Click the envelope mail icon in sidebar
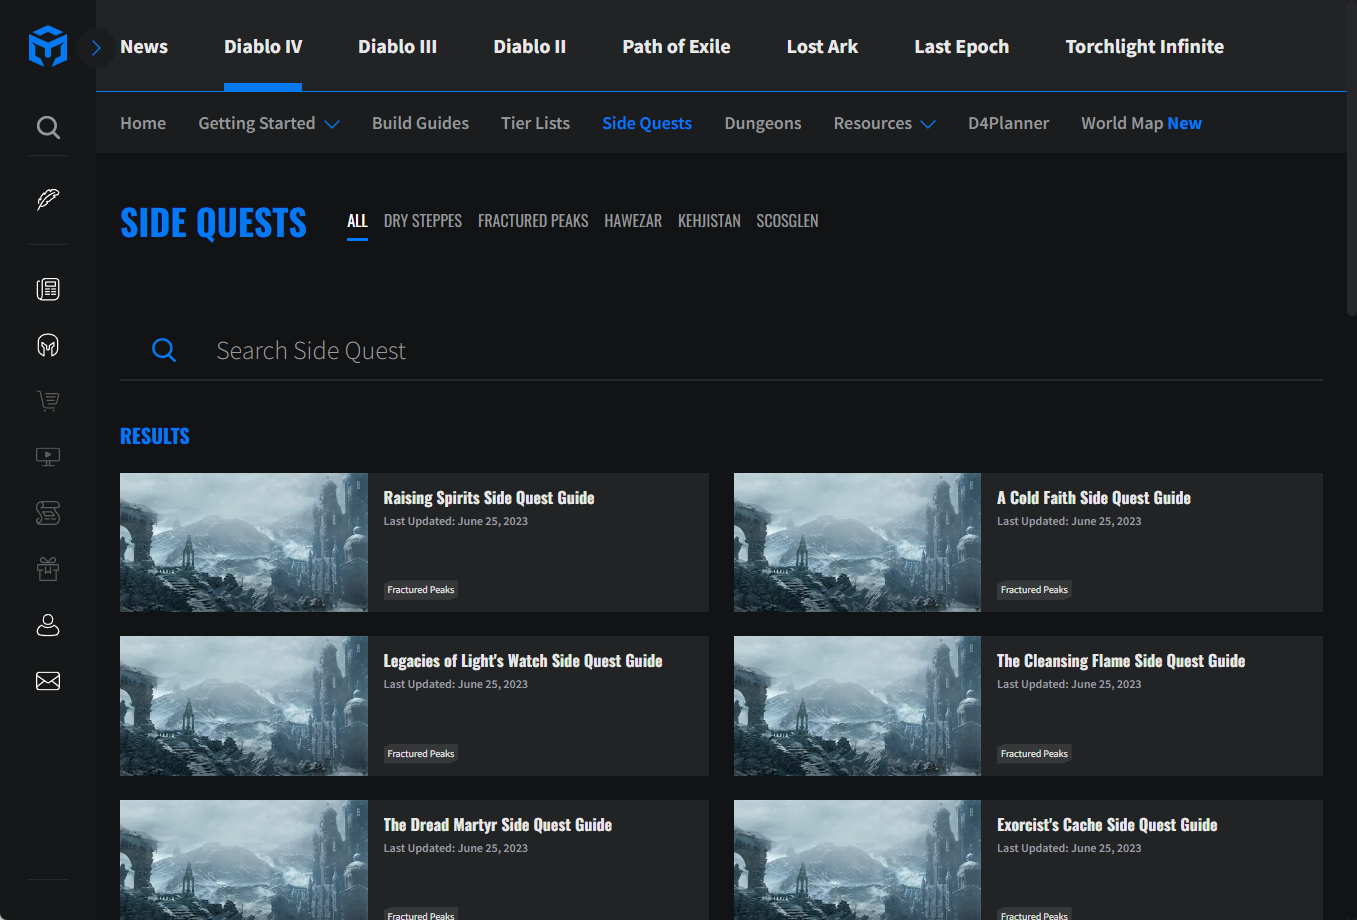1357x920 pixels. coord(48,681)
